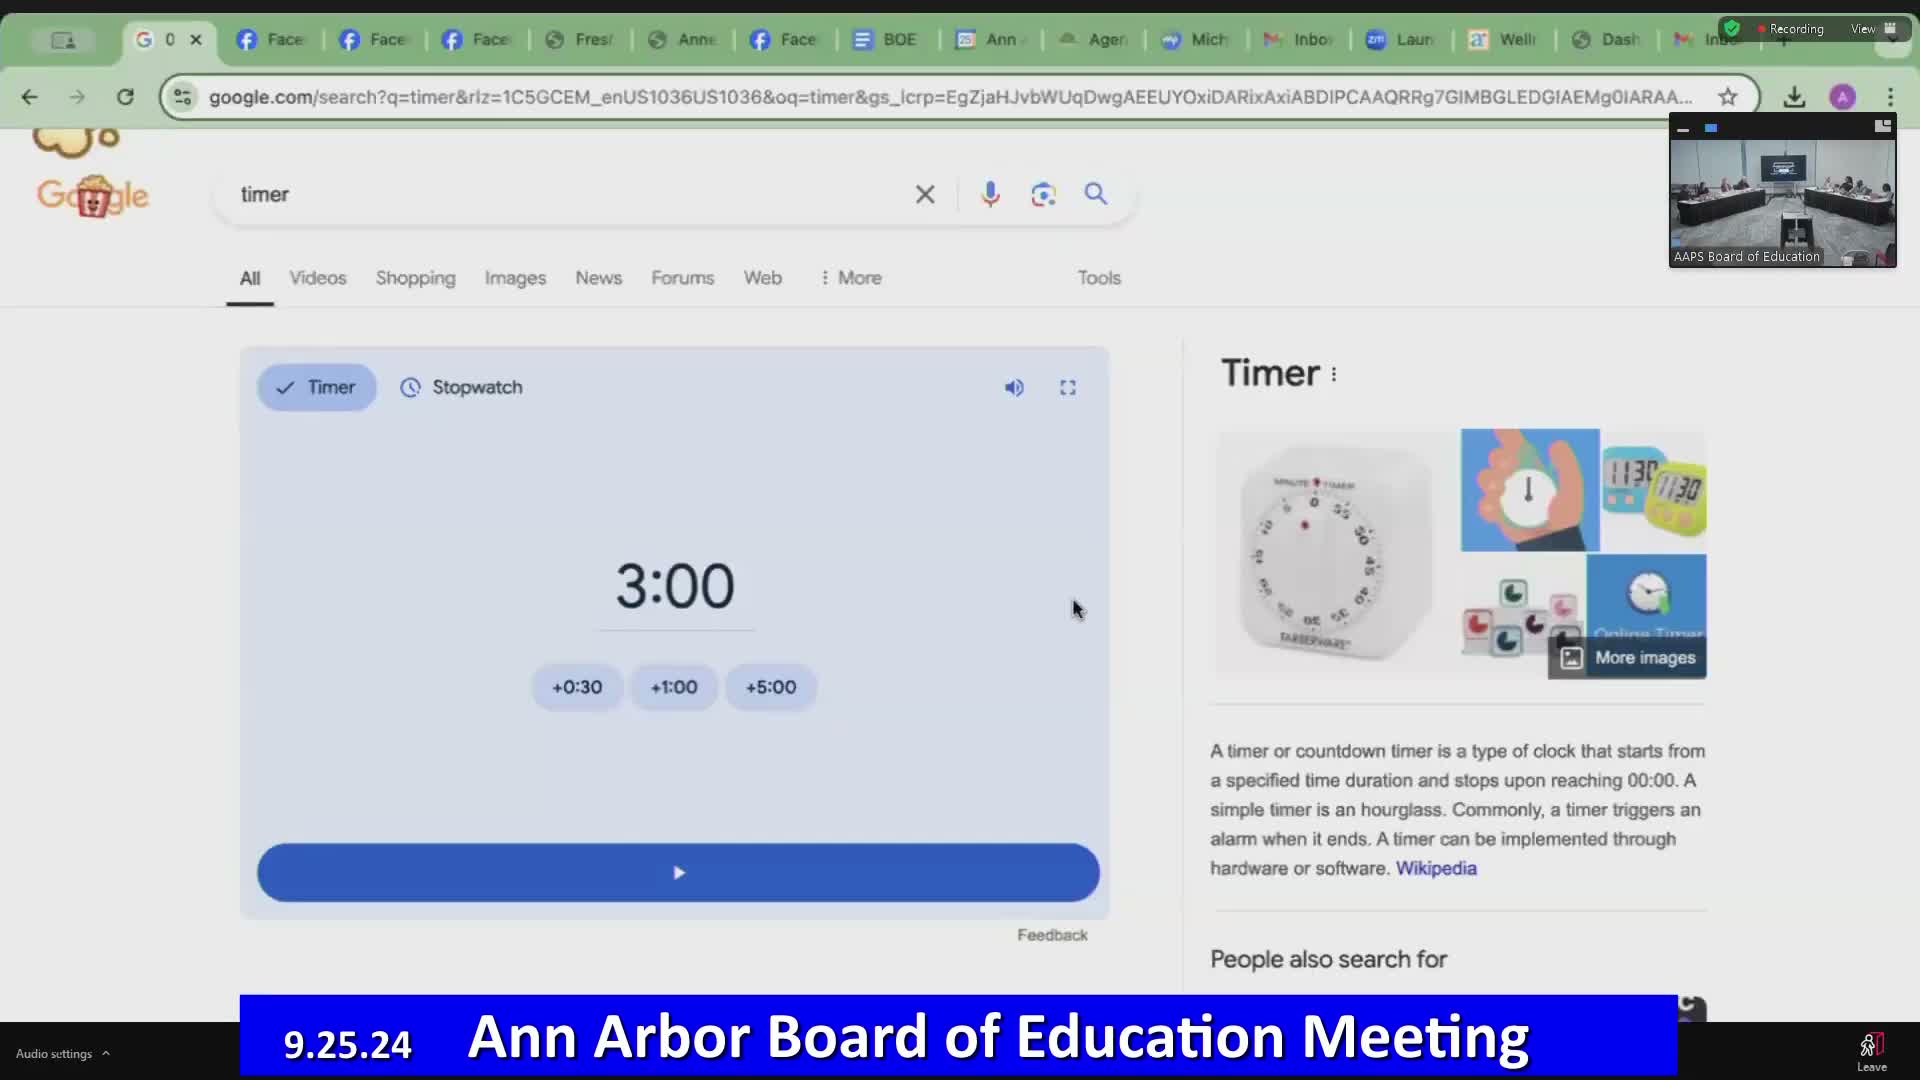Image resolution: width=1920 pixels, height=1080 pixels.
Task: Clear the search box text
Action: pyautogui.click(x=925, y=194)
